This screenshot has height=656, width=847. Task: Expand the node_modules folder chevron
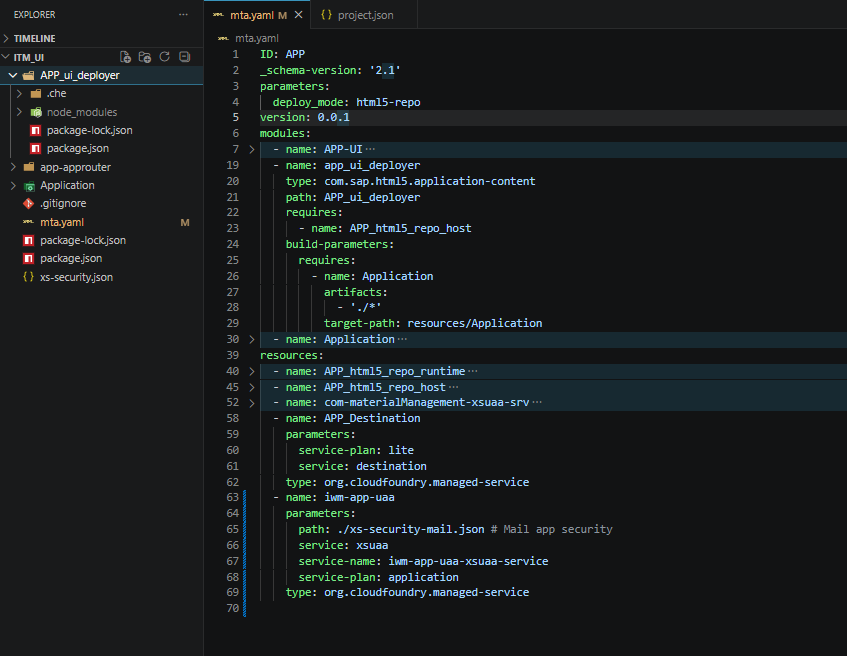tap(19, 112)
